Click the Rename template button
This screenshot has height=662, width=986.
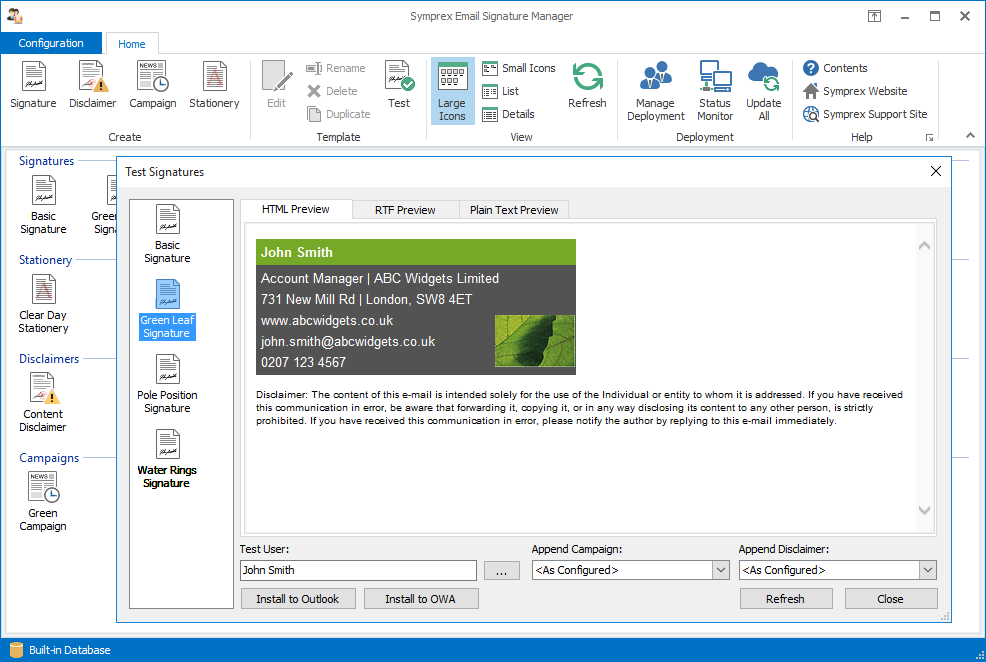tap(336, 68)
